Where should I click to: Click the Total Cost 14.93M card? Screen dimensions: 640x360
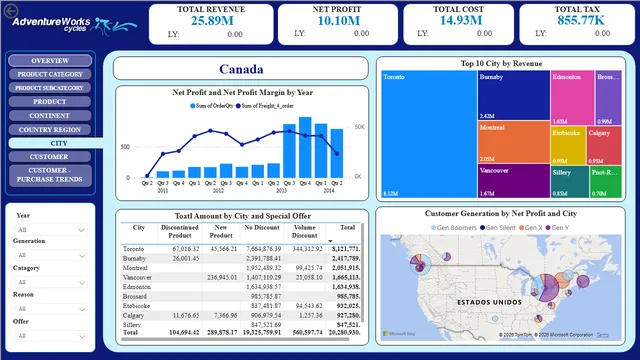(x=458, y=24)
